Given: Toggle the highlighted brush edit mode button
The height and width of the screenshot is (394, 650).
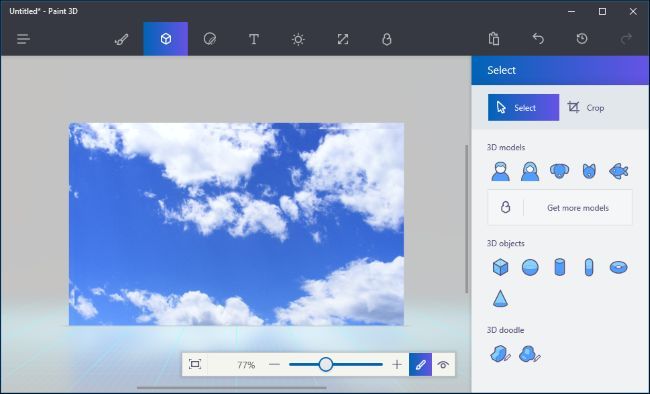Looking at the screenshot, I should coord(420,365).
